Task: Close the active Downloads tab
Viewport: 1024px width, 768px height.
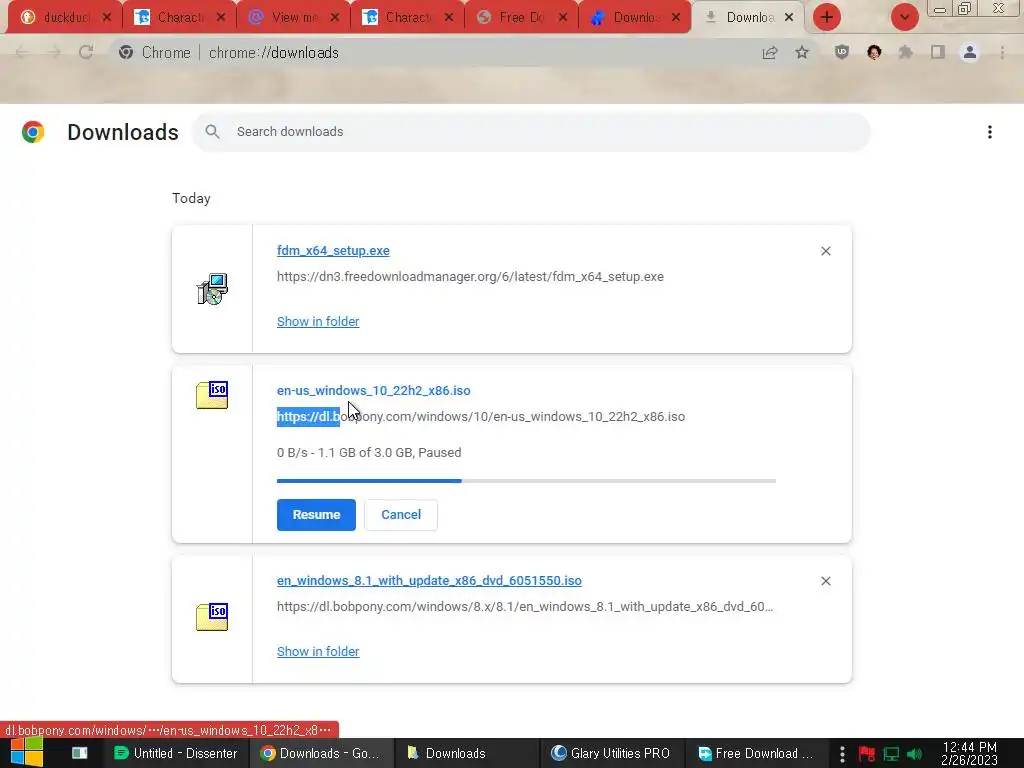Action: tap(789, 18)
